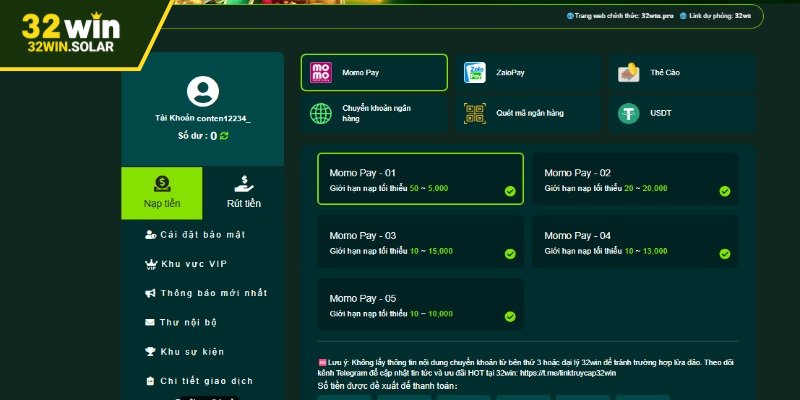800x400 pixels.
Task: Choose USDT payment method
Action: point(682,113)
